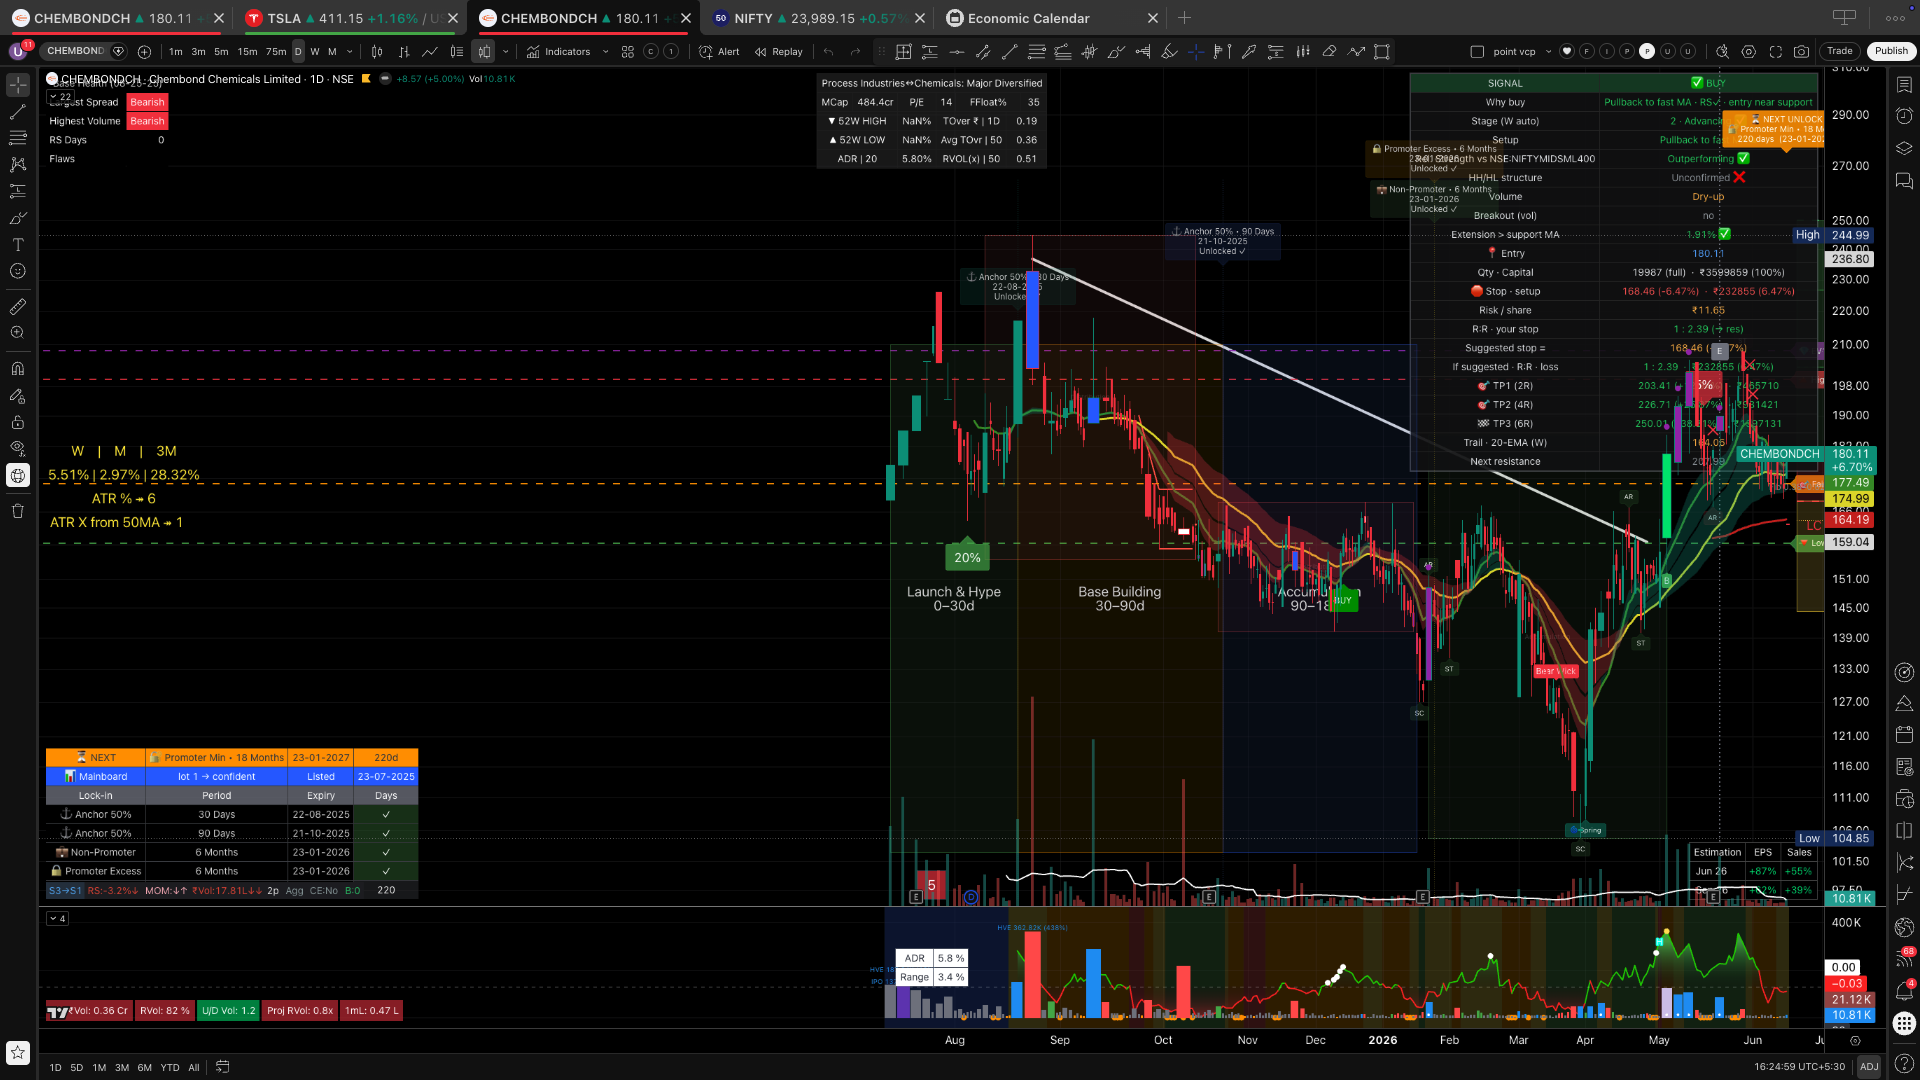This screenshot has width=1920, height=1080.
Task: Collapse the volume pane legend showing 4
Action: click(57, 919)
